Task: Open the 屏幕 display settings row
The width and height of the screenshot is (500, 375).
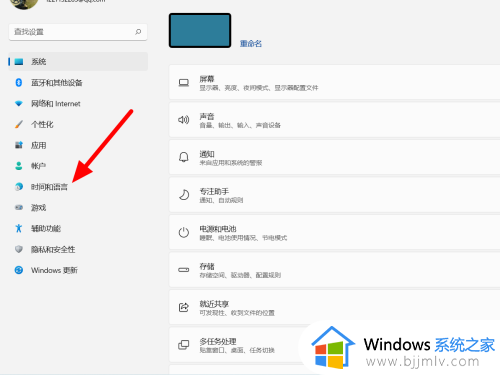Action: point(335,83)
